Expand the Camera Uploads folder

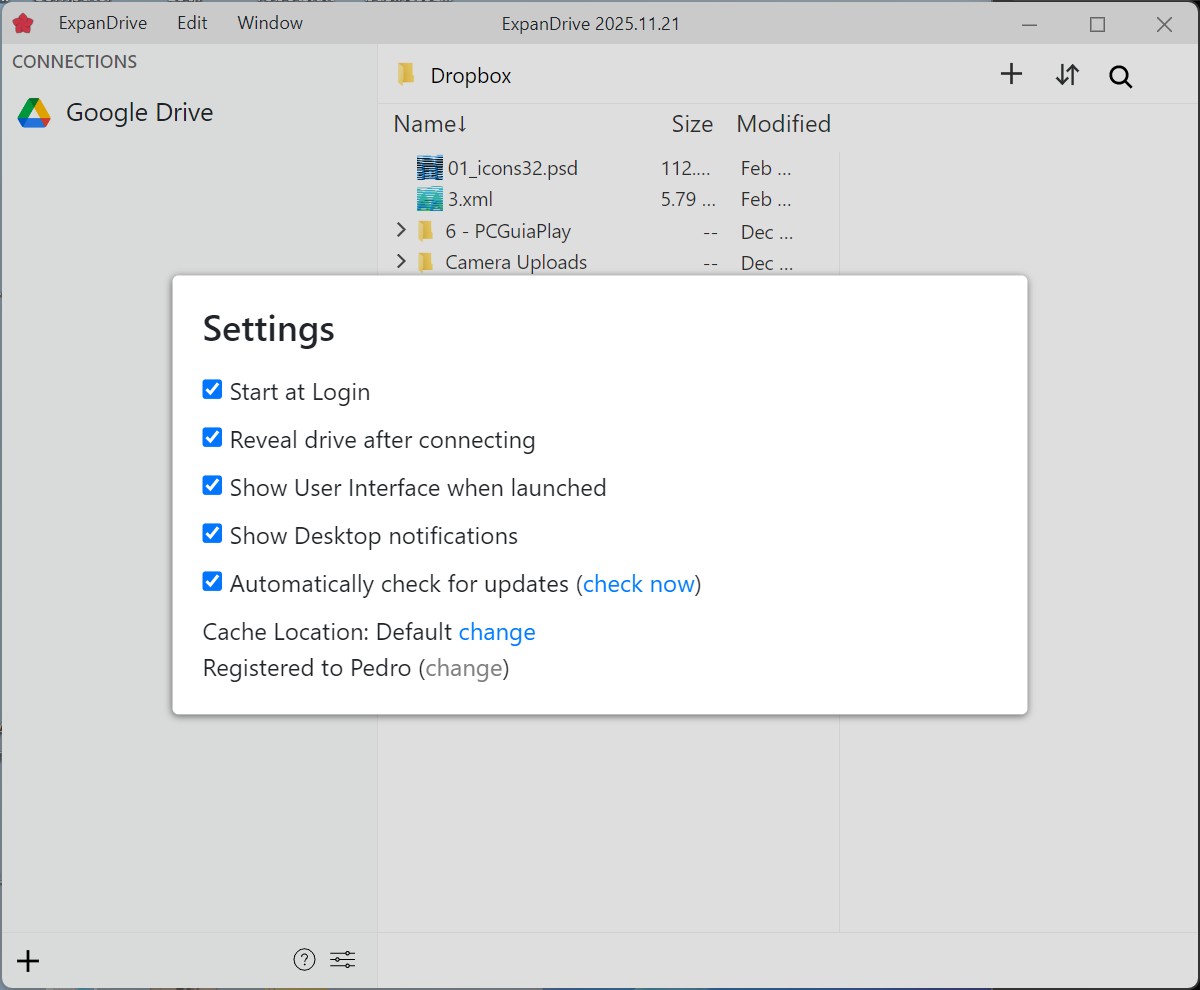[401, 262]
